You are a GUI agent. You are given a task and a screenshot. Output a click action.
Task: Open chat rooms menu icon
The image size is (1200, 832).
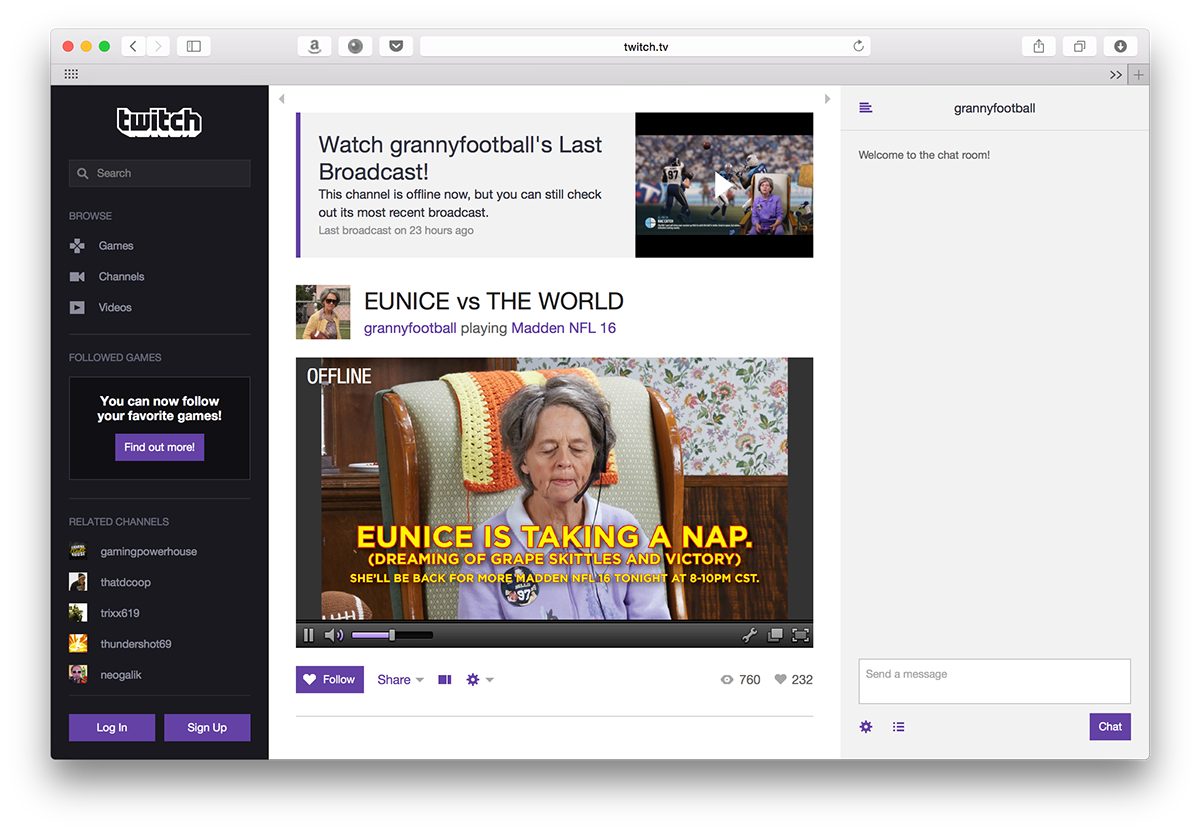[866, 108]
